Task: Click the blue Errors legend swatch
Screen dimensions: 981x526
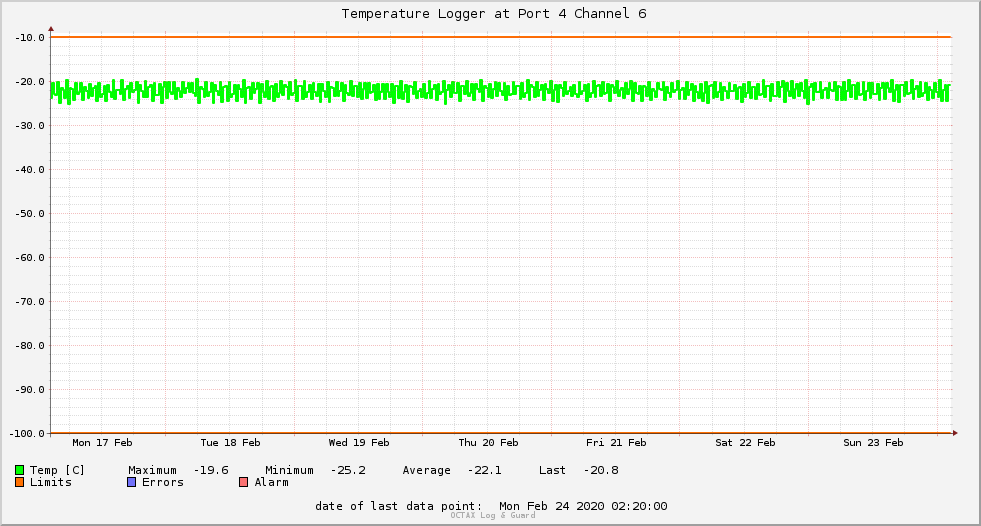Action: (131, 482)
